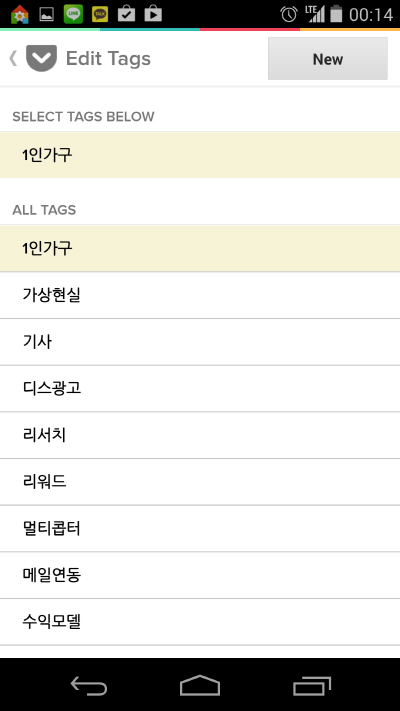
Task: Select the 기사 tag
Action: click(200, 342)
